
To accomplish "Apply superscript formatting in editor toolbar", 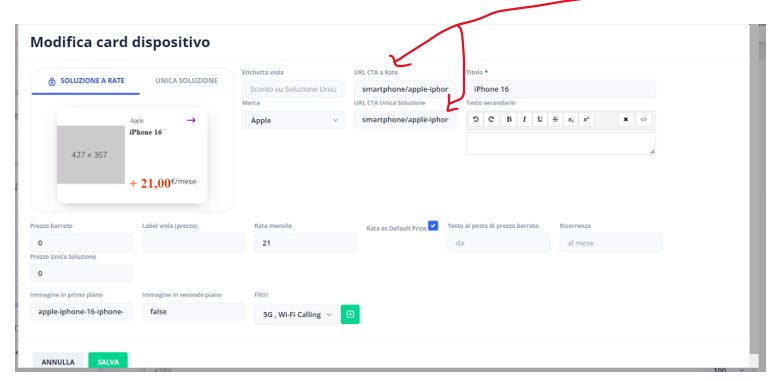I will point(586,120).
